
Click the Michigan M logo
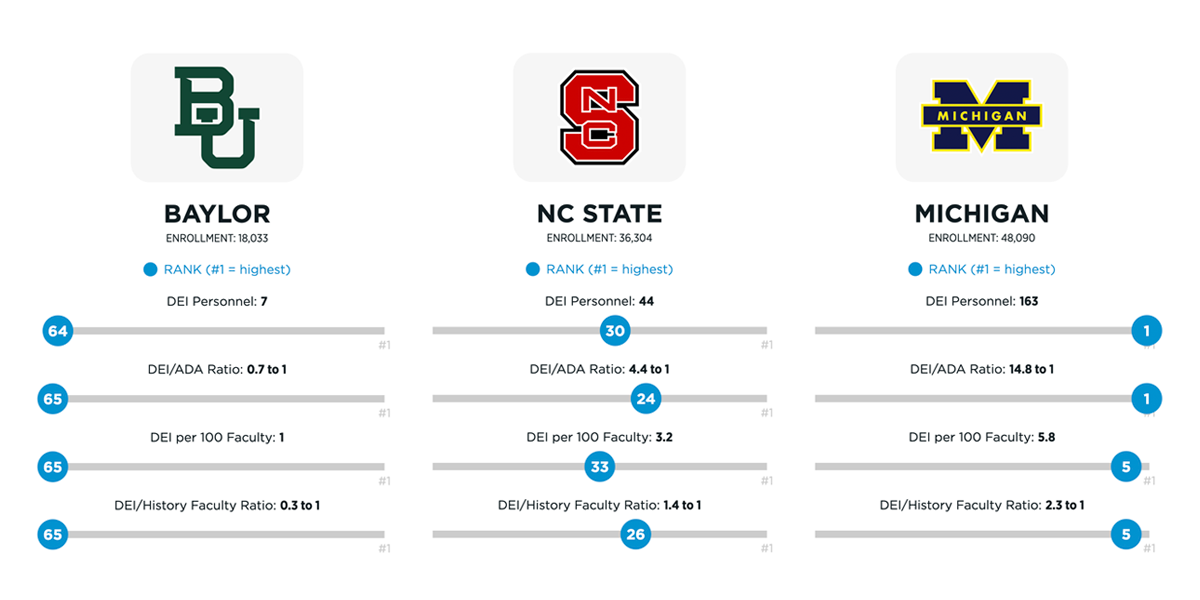pyautogui.click(x=981, y=117)
